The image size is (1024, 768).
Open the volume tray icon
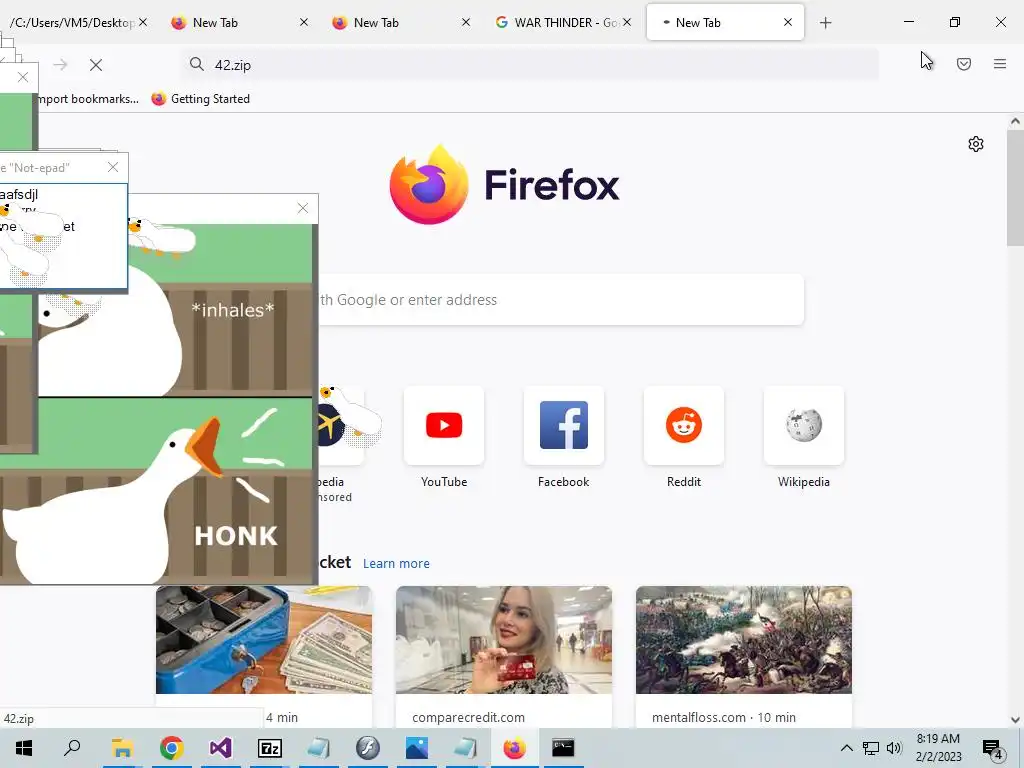coord(894,748)
